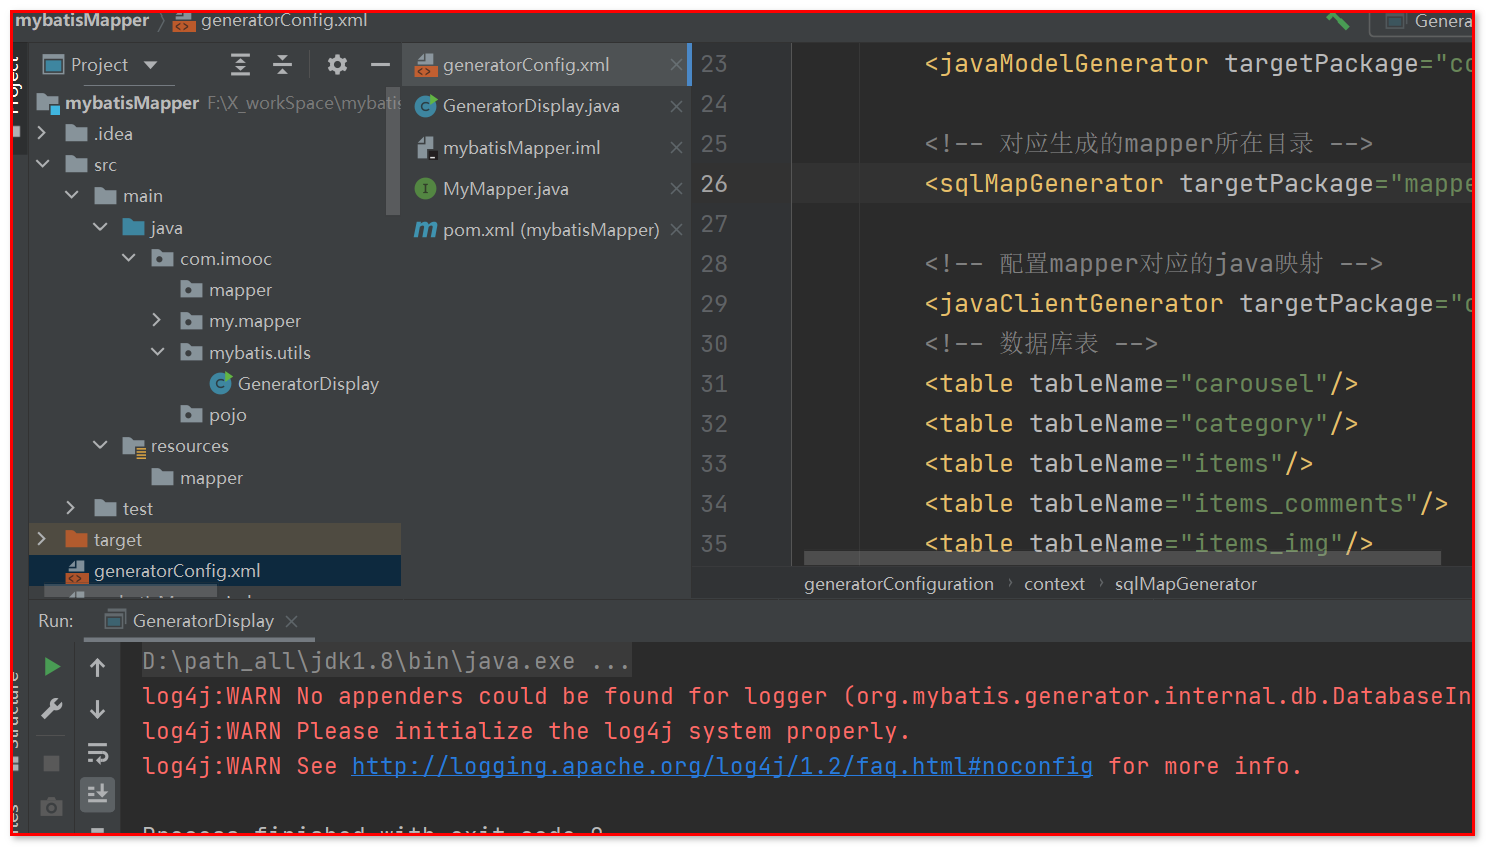Image resolution: width=1486 pixels, height=847 pixels.
Task: Click generatorConfig.xml in the navigation bar
Action: (x=284, y=21)
